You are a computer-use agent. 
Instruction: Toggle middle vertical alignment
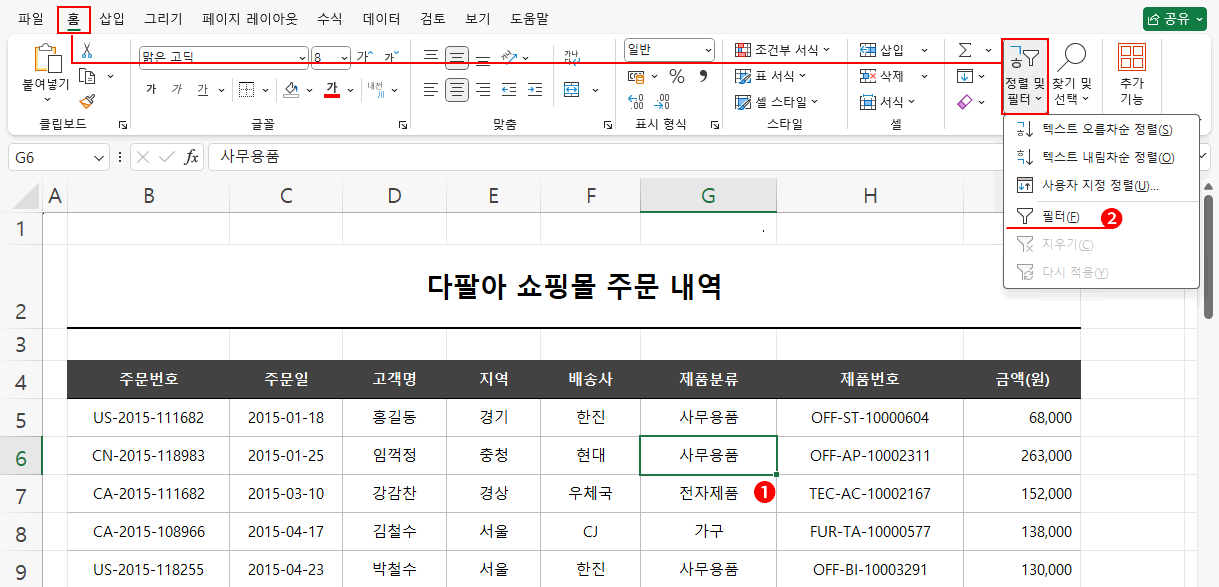pos(457,57)
